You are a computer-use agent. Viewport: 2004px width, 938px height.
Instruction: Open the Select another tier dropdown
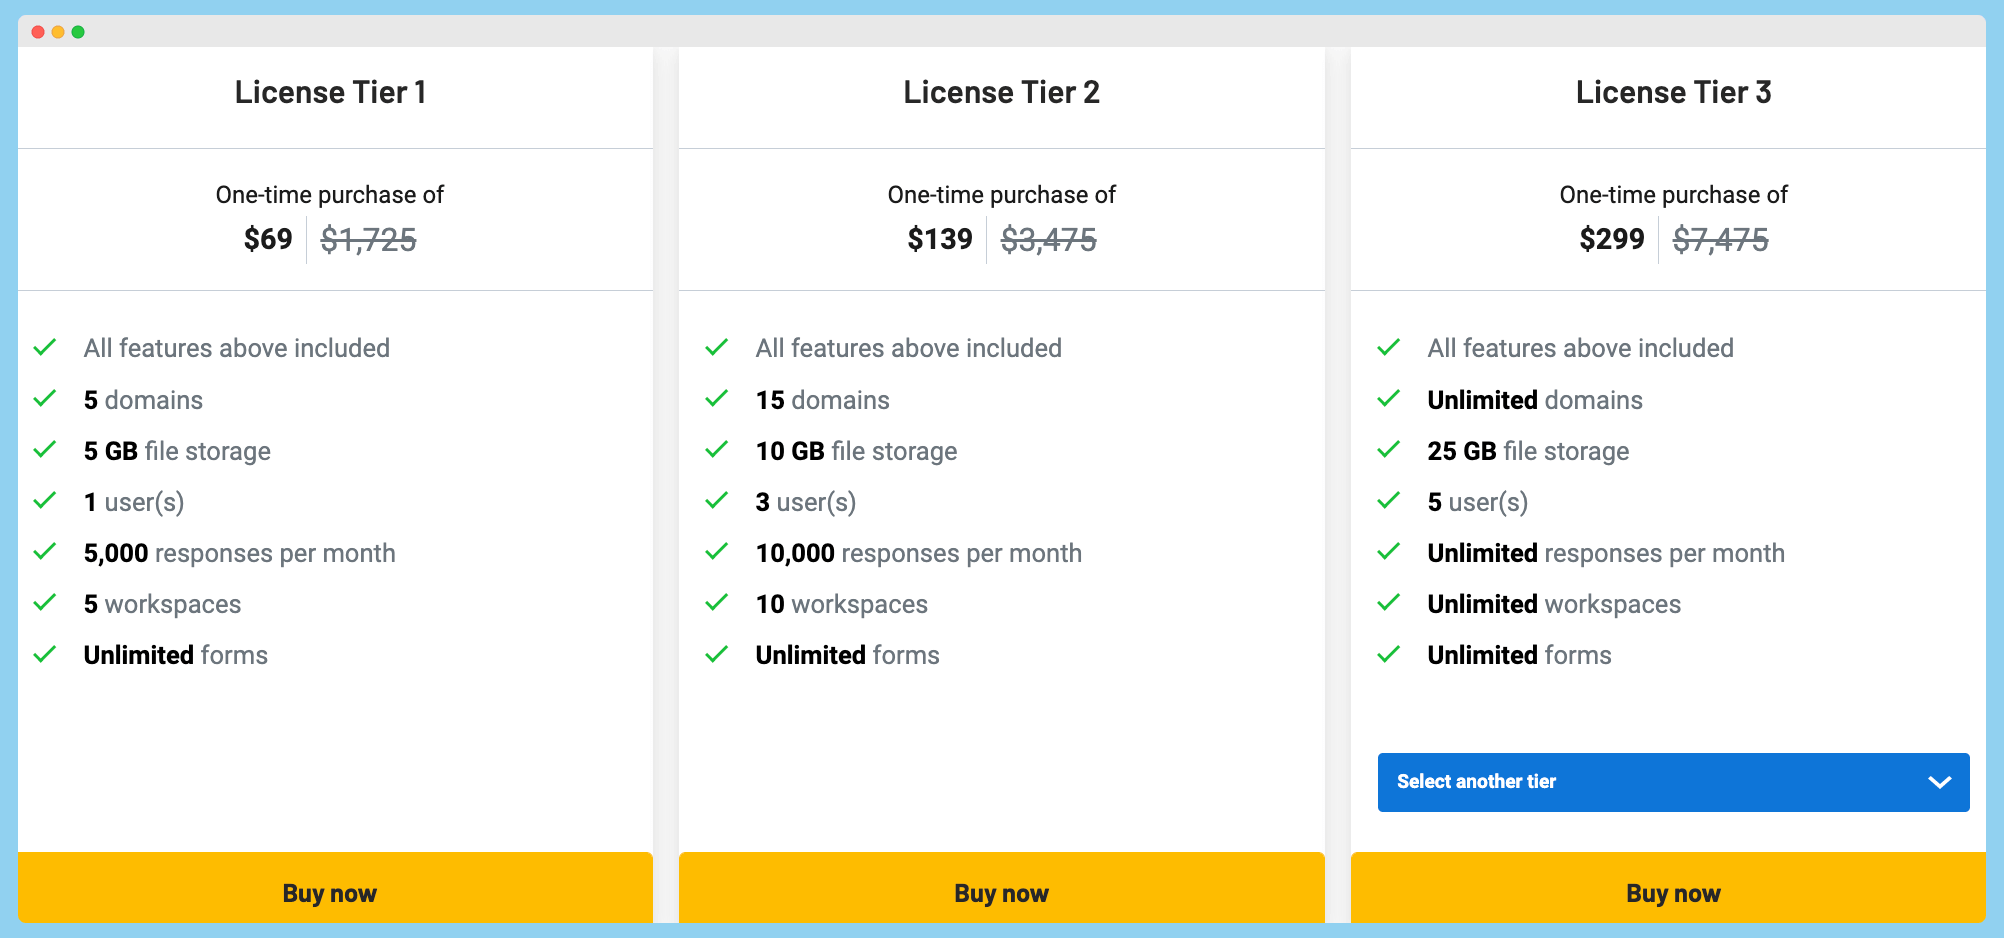pyautogui.click(x=1673, y=782)
